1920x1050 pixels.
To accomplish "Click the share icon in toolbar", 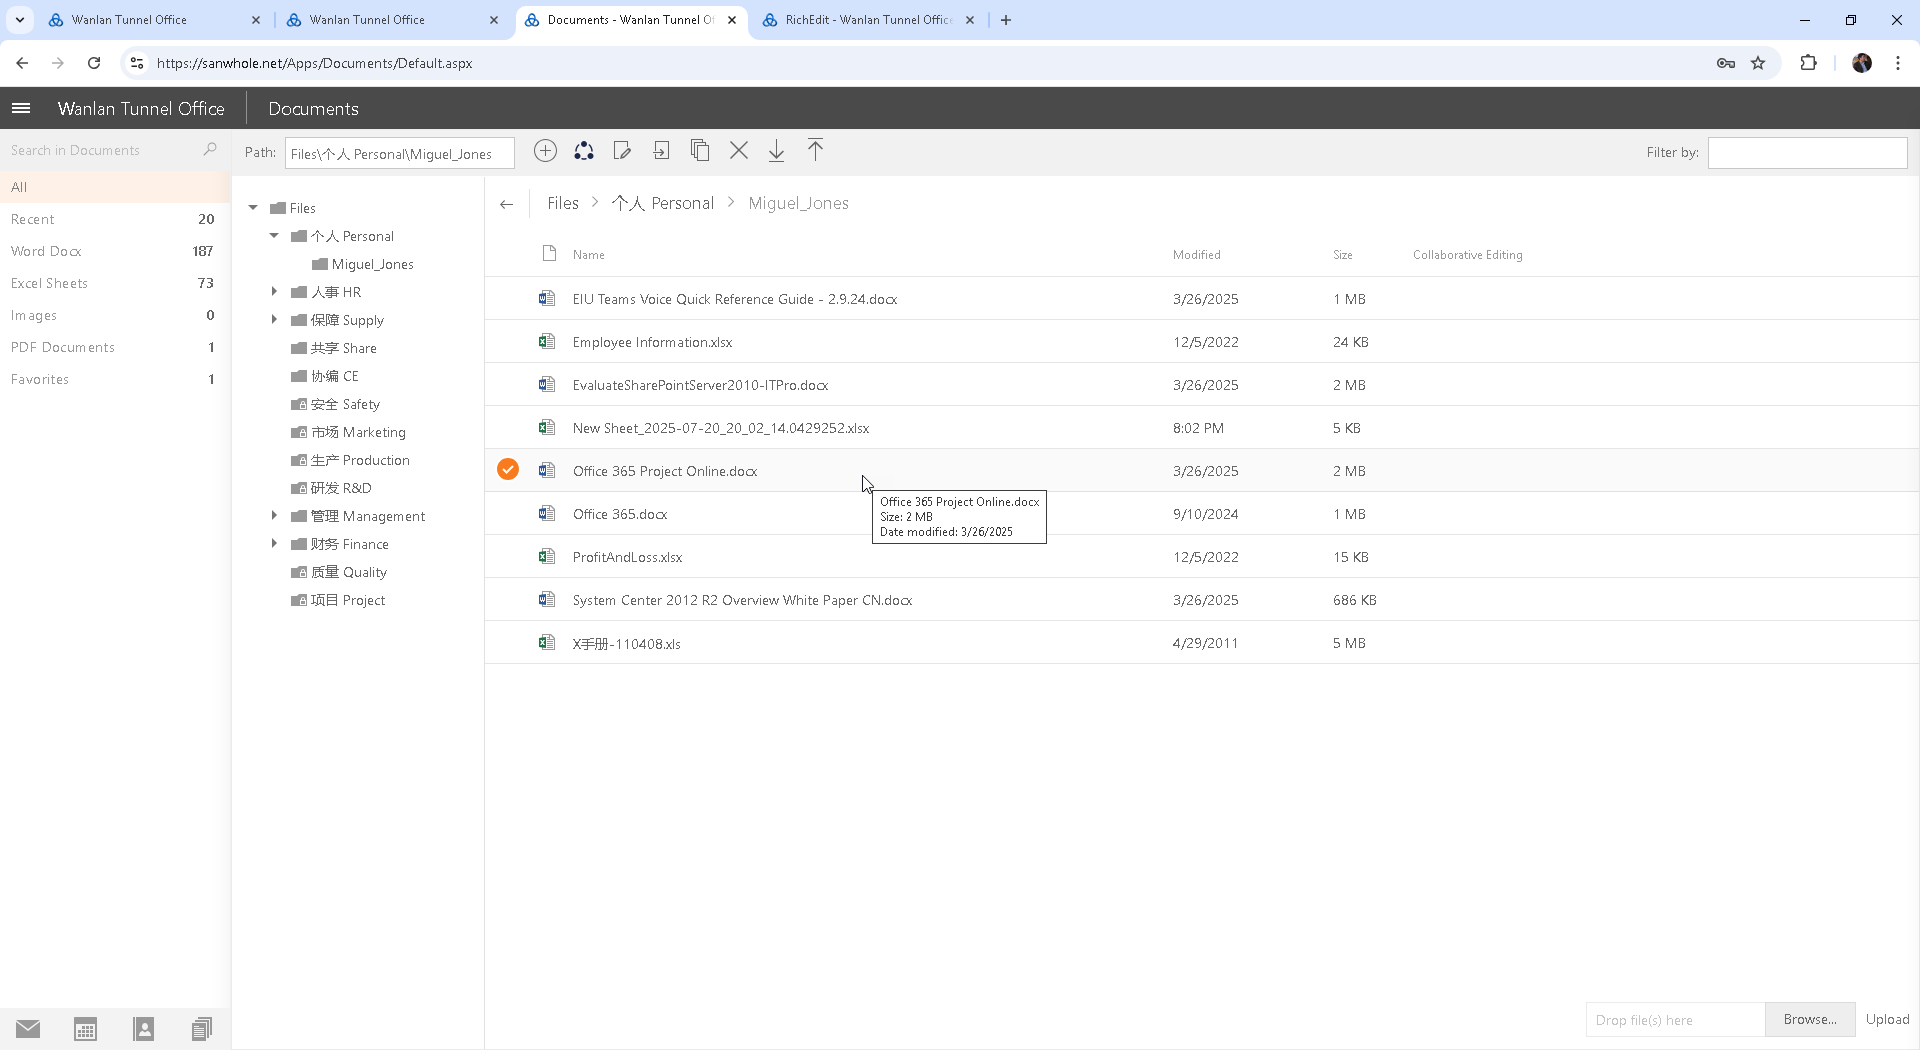I will click(584, 151).
